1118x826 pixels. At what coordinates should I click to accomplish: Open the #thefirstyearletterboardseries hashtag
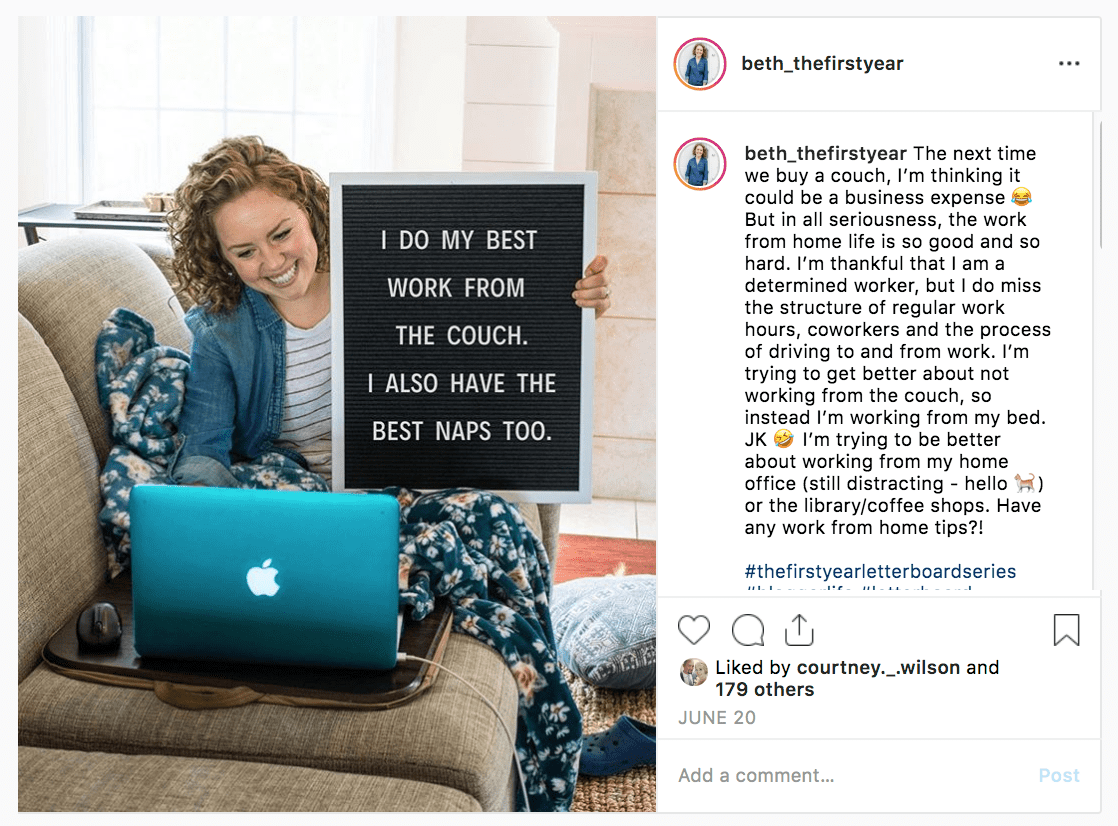881,571
